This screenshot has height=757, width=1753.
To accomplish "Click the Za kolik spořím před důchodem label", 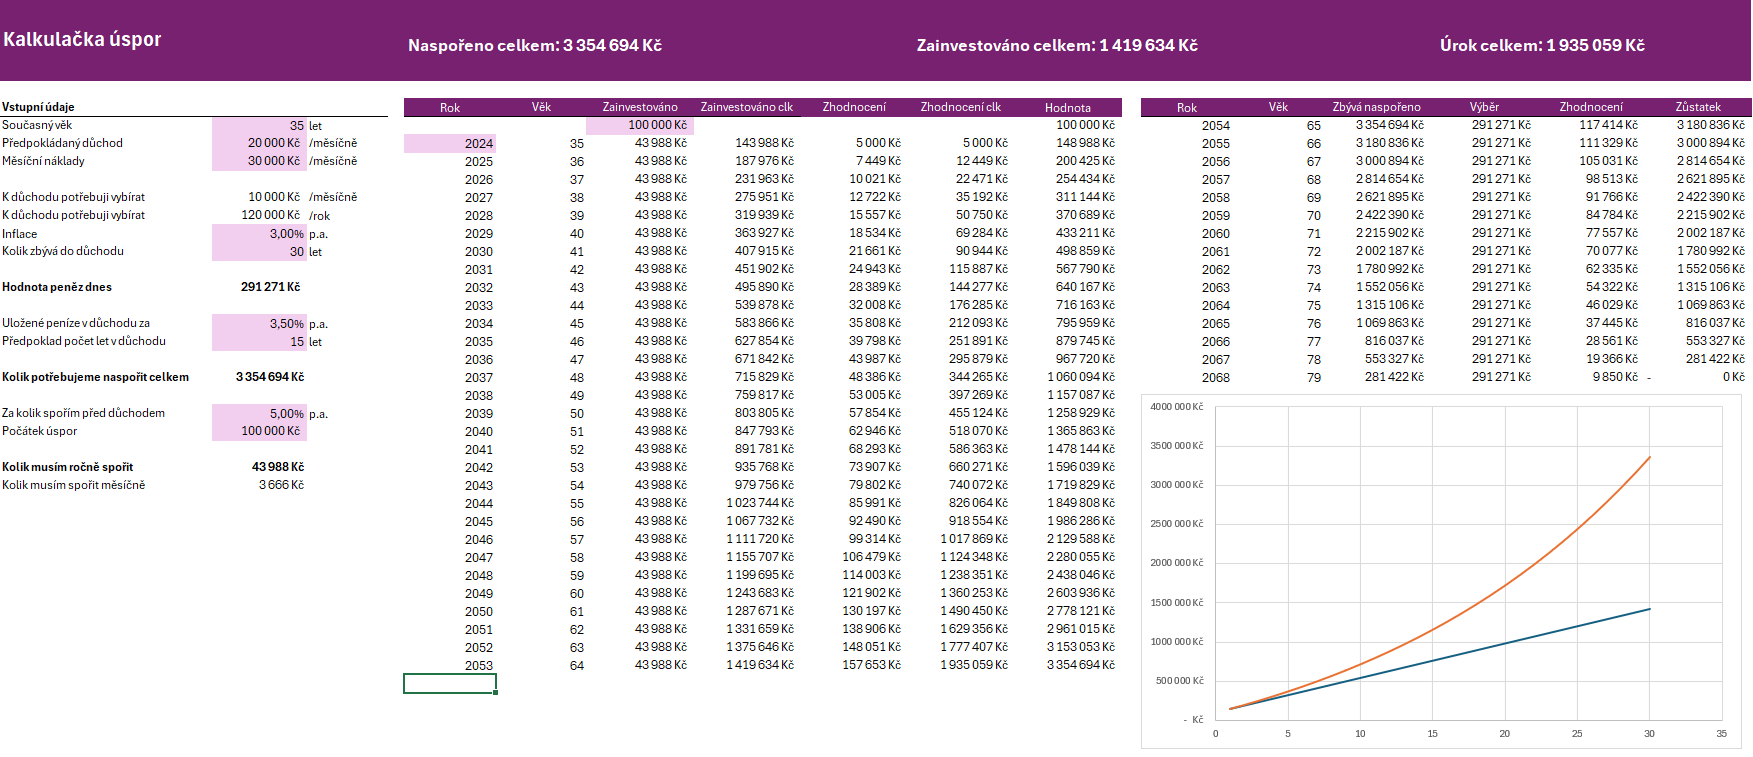I will 83,413.
